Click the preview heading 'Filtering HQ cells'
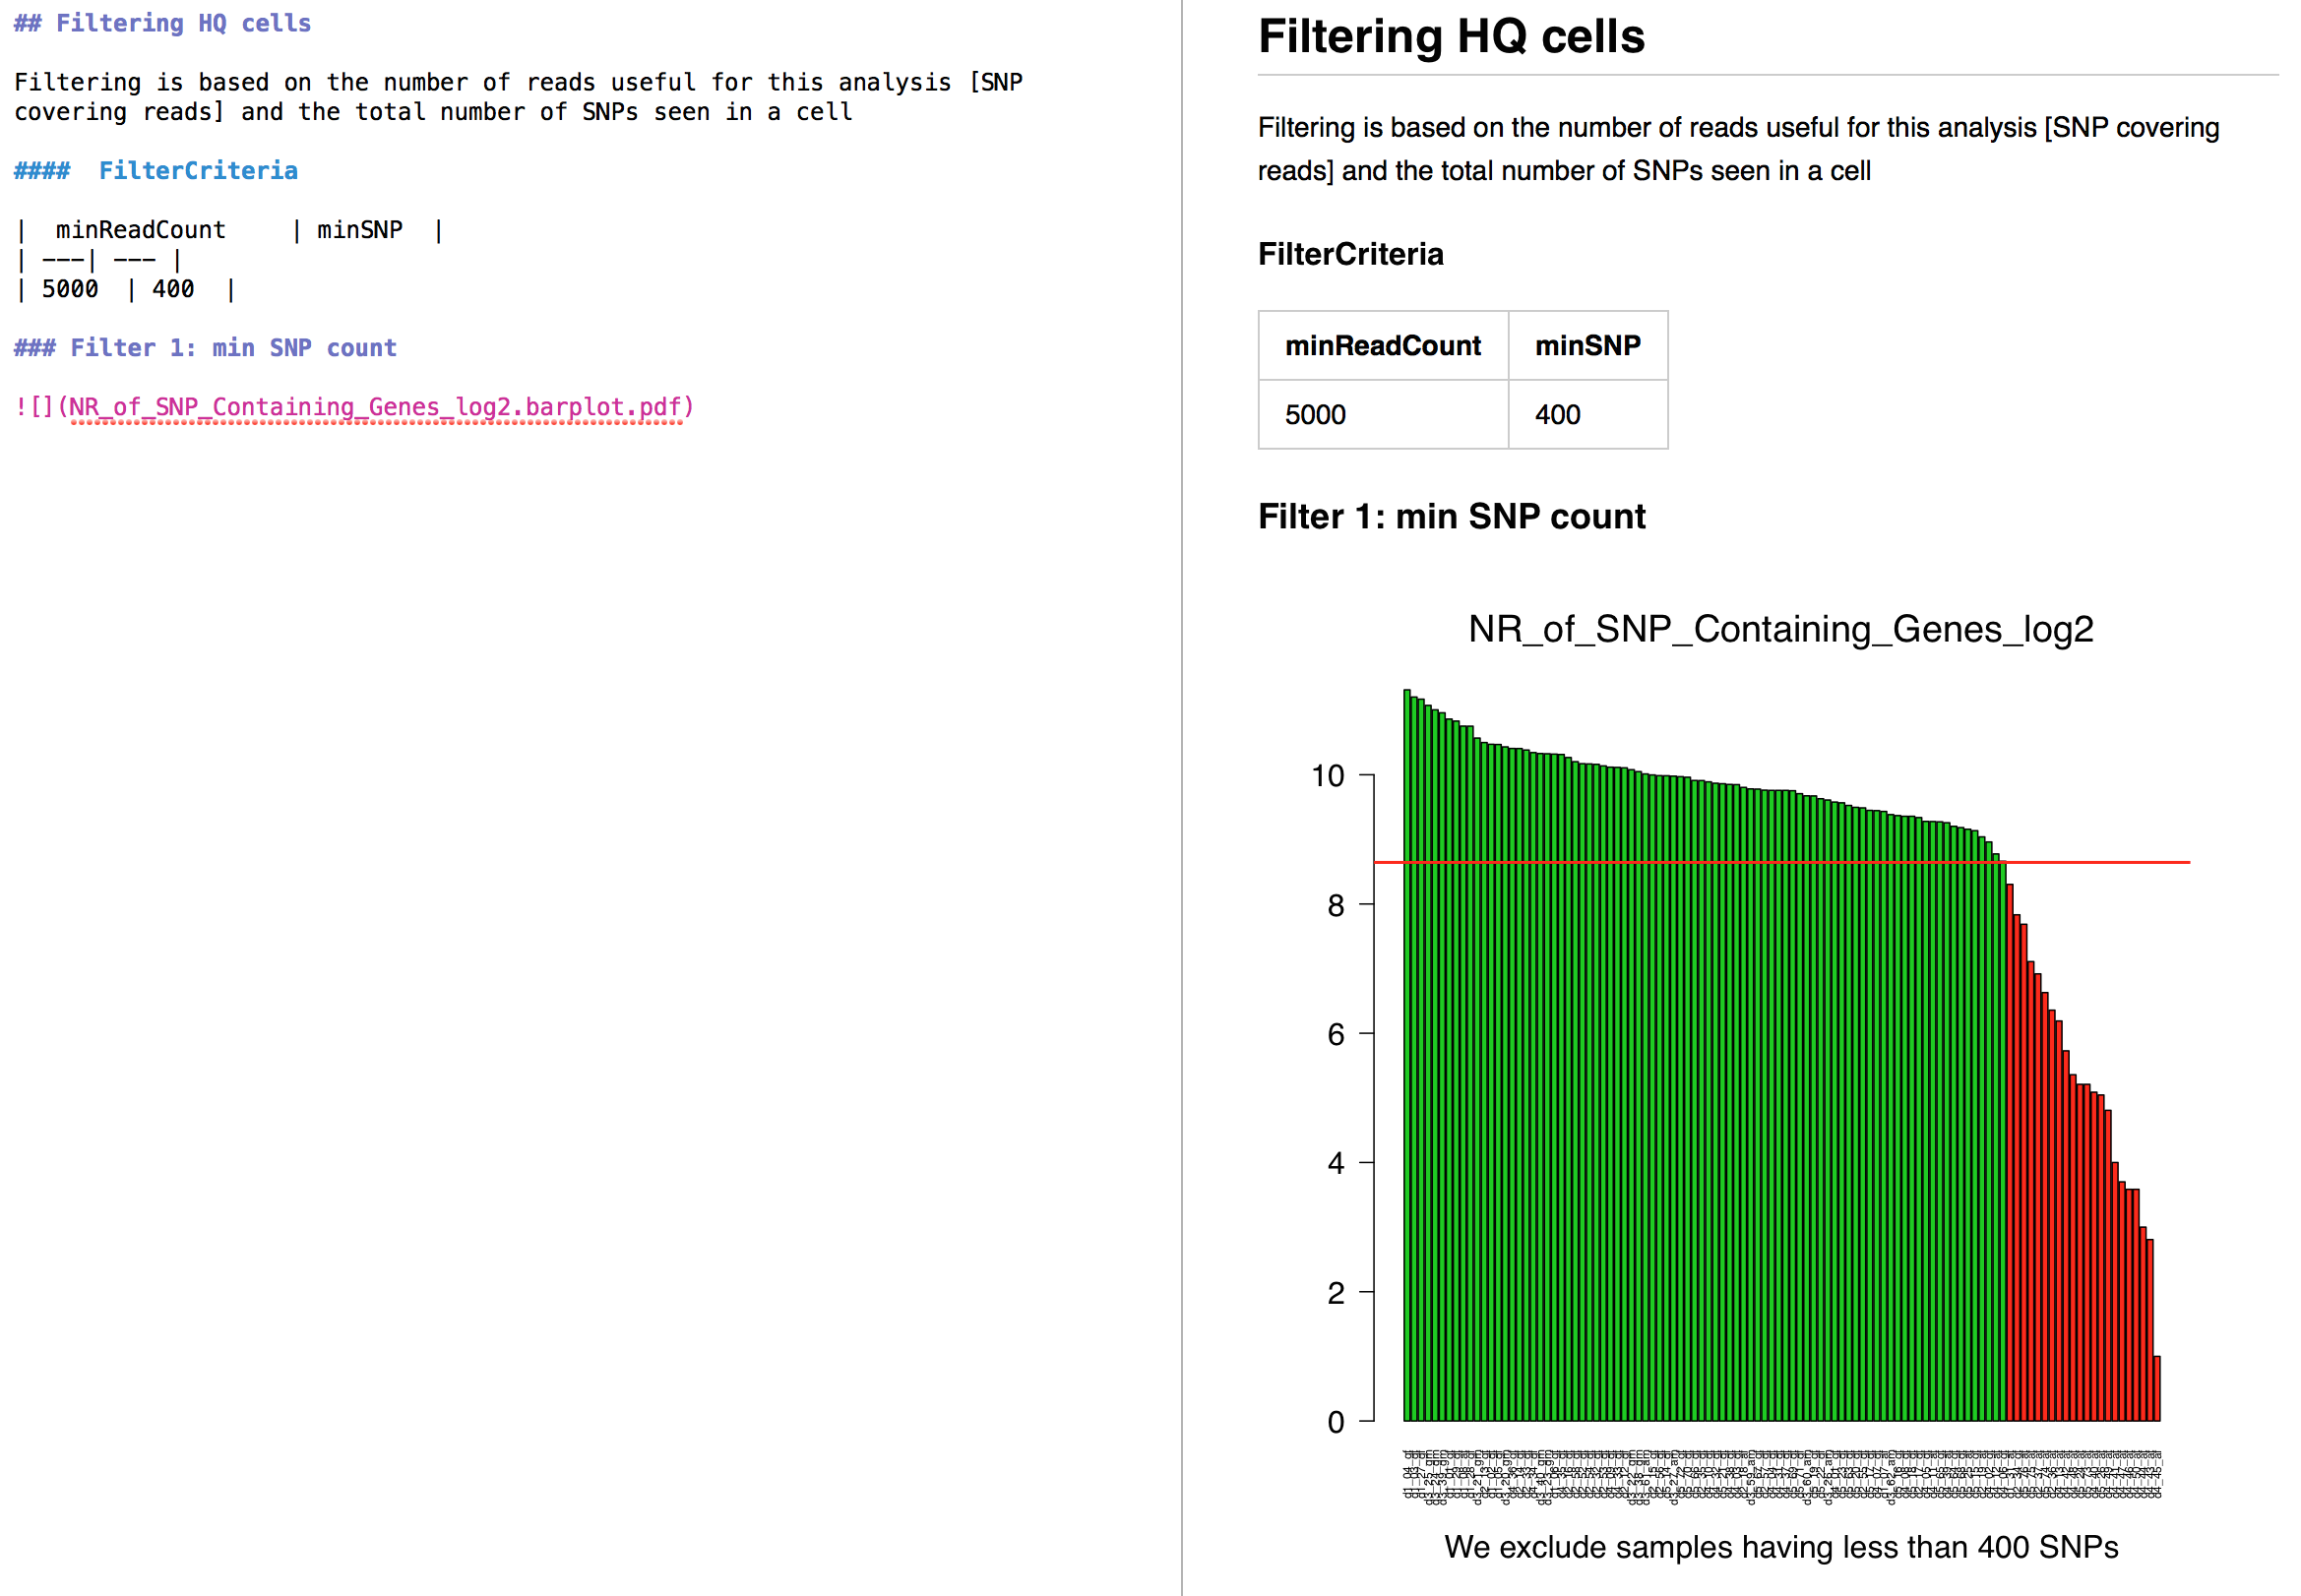 coord(1451,37)
